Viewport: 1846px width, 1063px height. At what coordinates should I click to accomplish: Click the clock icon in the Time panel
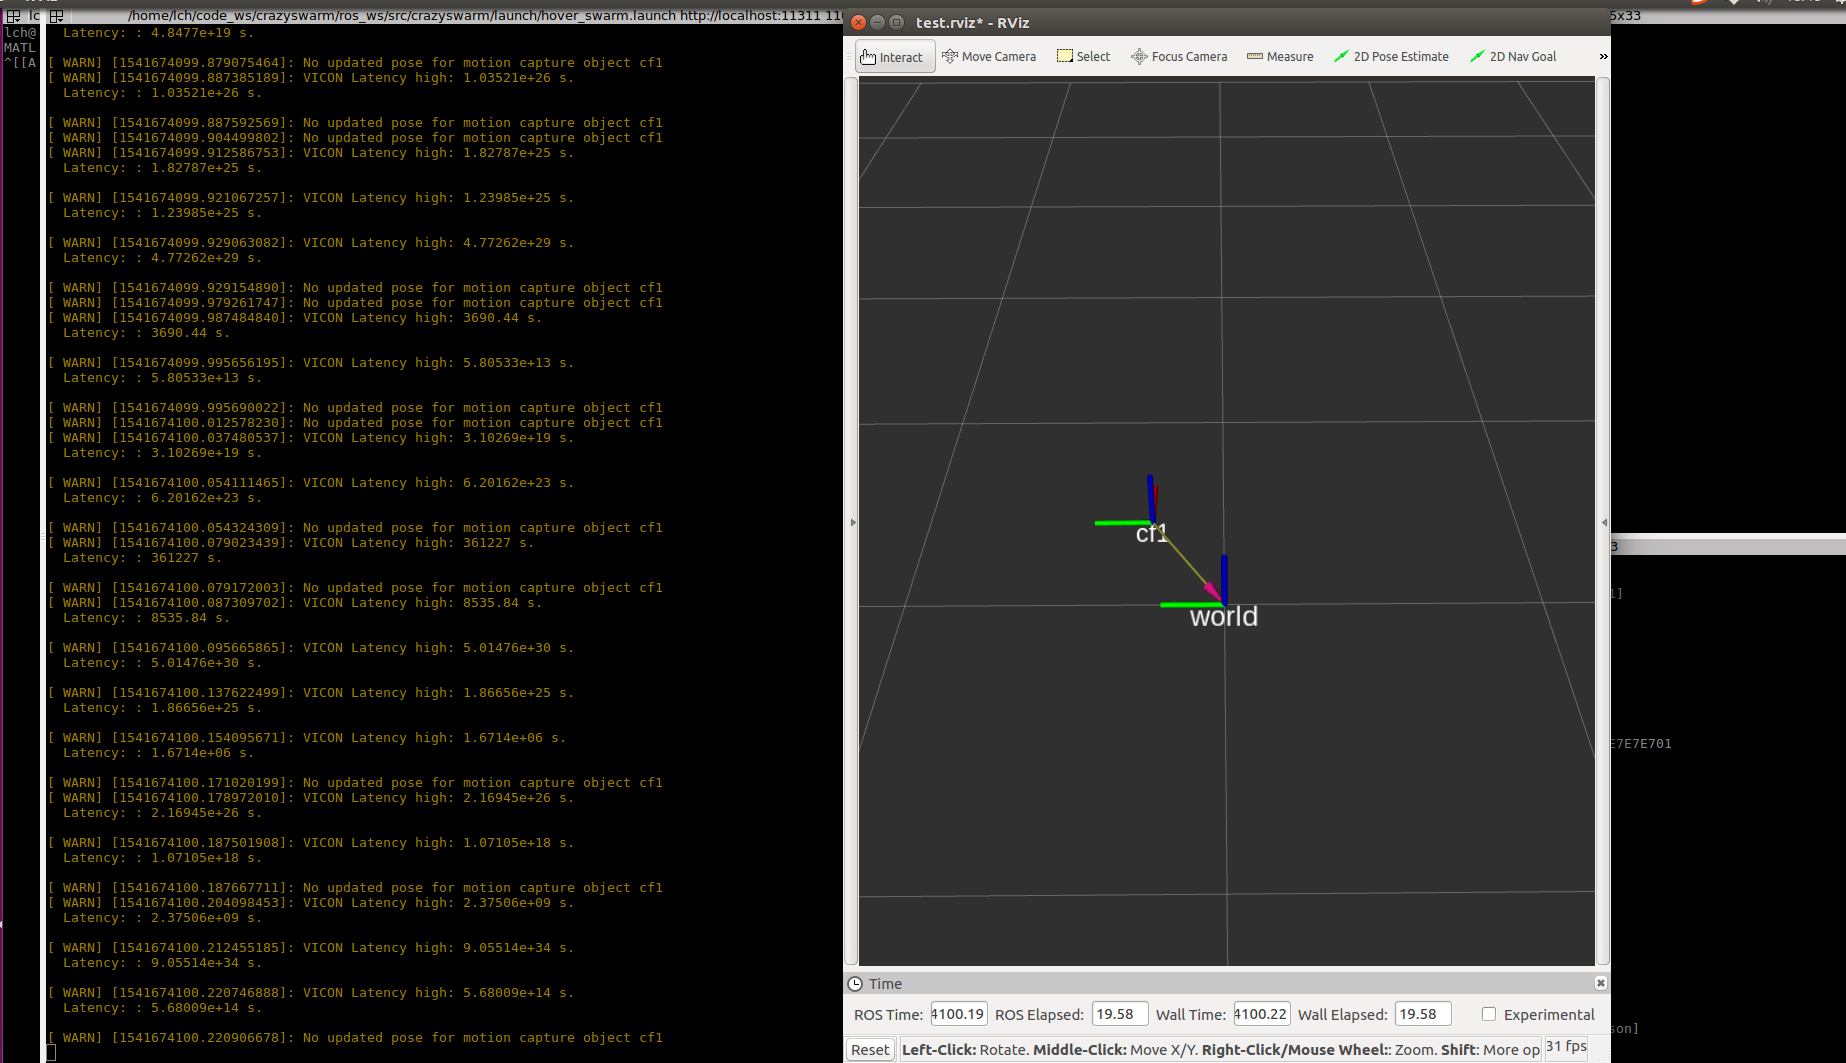[x=857, y=984]
